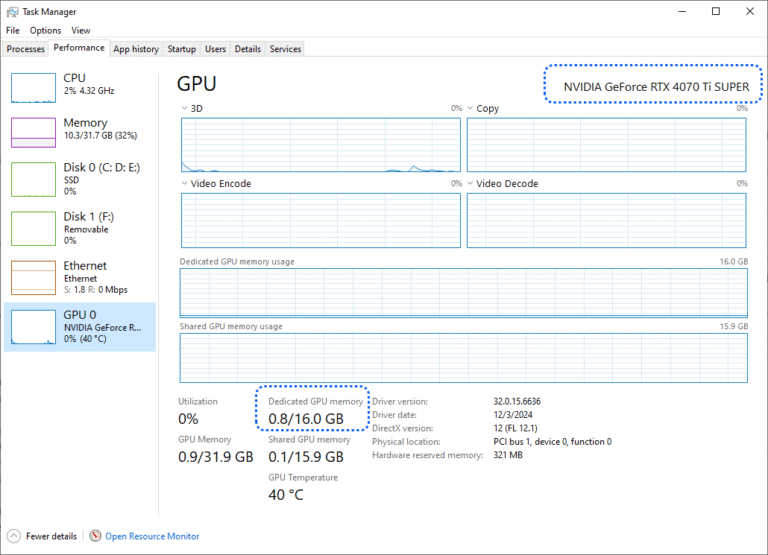Click driver version 32.0.15.6636
The image size is (768, 555).
[x=517, y=401]
